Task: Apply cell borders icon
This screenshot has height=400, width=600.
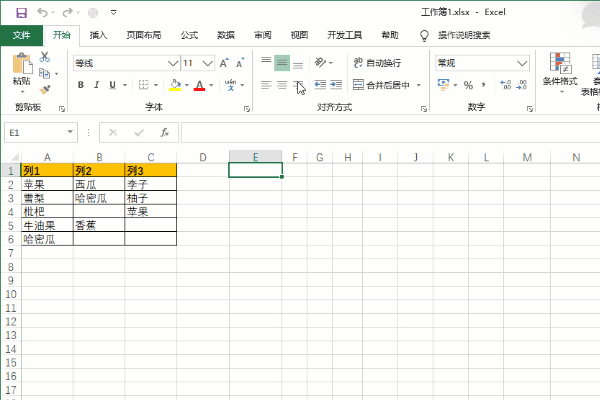Action: pos(143,85)
